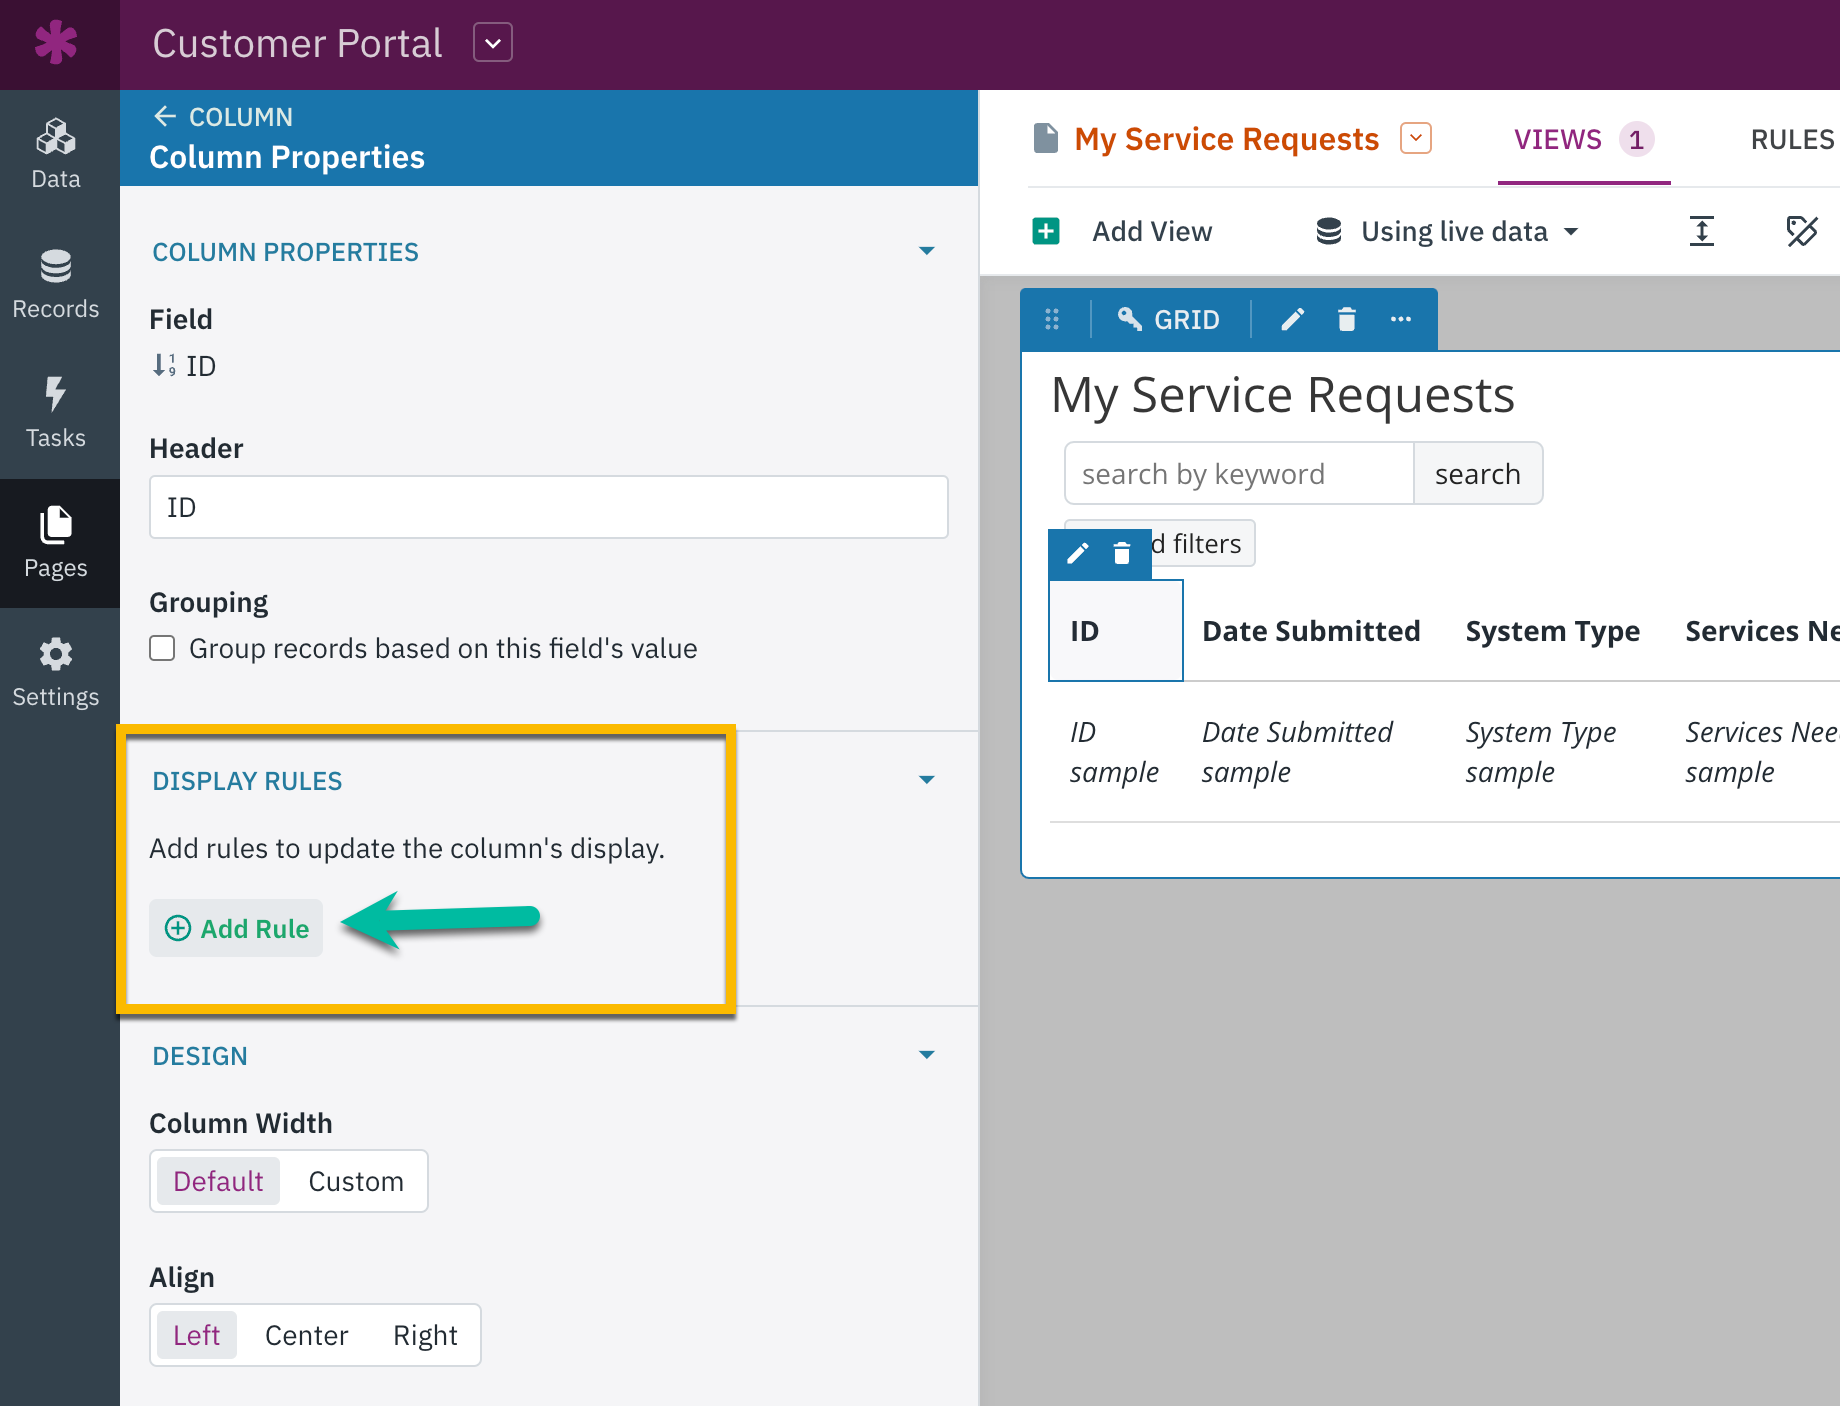The height and width of the screenshot is (1406, 1840).
Task: Enable group records by field value
Action: click(162, 649)
